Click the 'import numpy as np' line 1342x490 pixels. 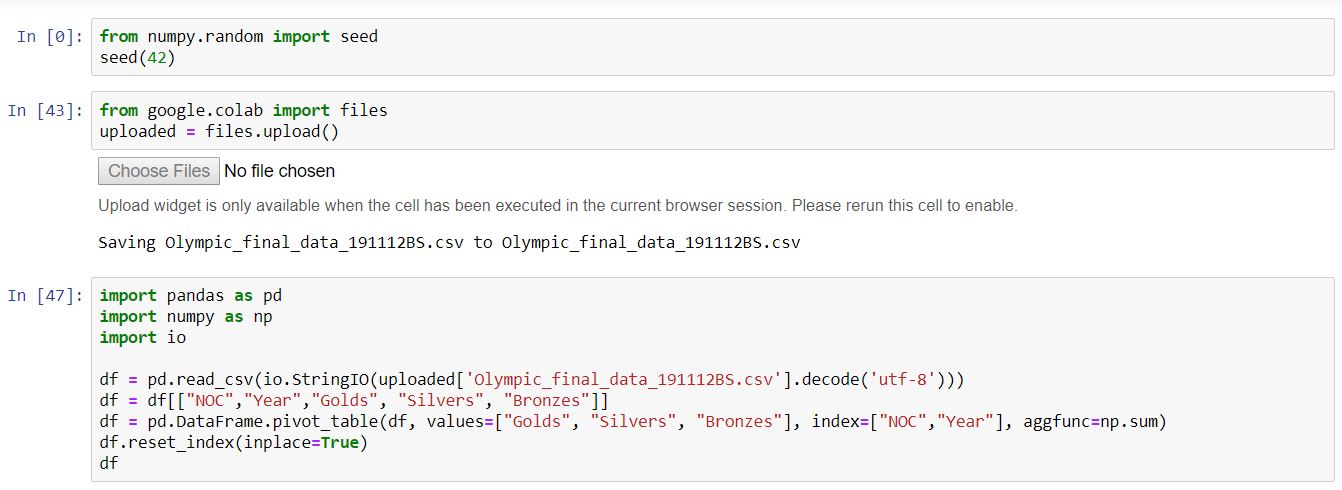[x=186, y=316]
